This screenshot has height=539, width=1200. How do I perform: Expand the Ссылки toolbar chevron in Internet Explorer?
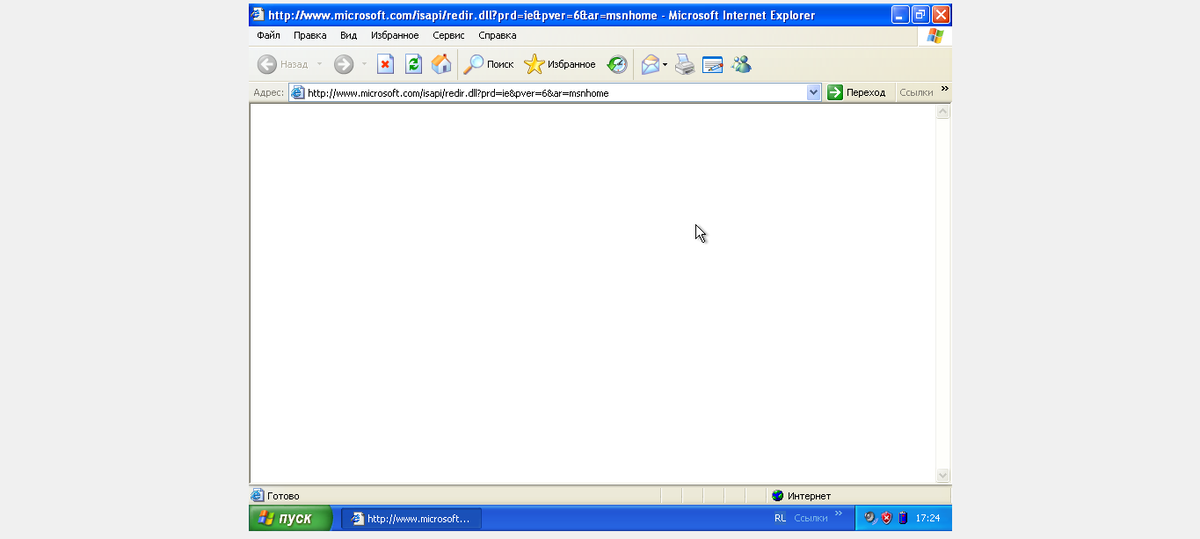[944, 88]
